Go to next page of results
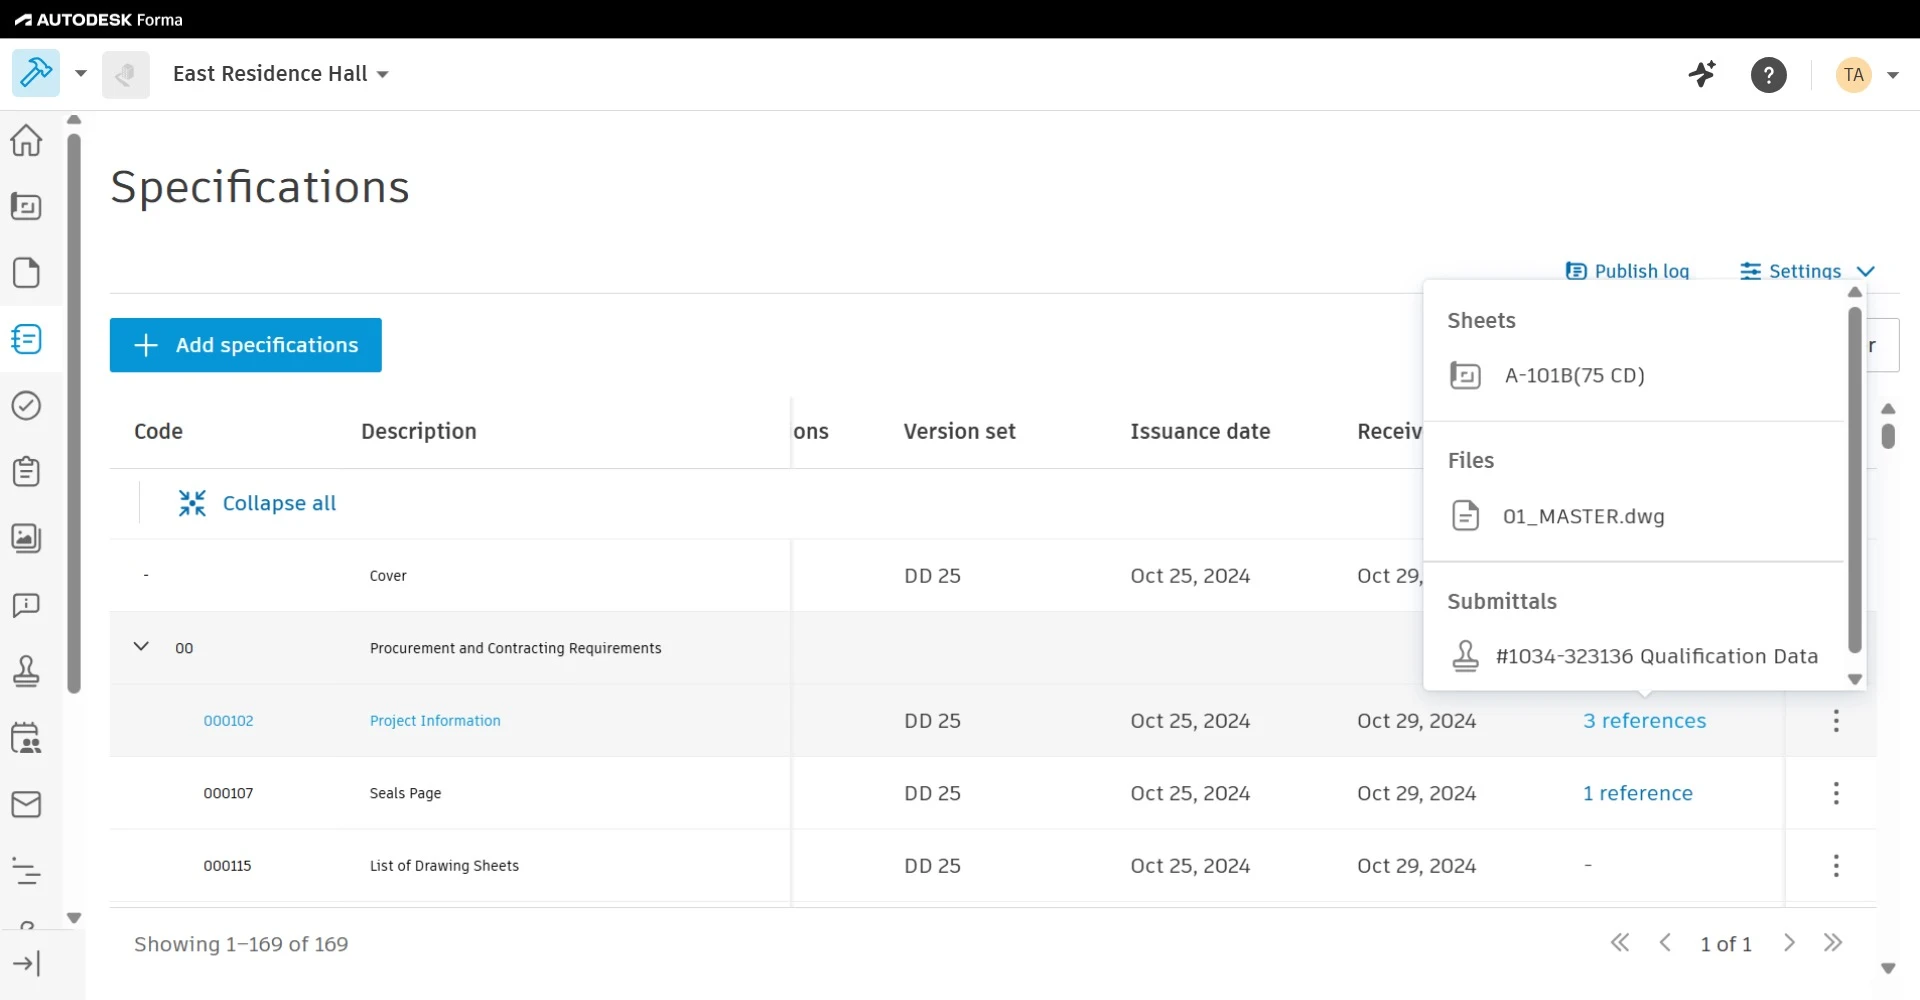Viewport: 1920px width, 1000px height. [x=1789, y=943]
